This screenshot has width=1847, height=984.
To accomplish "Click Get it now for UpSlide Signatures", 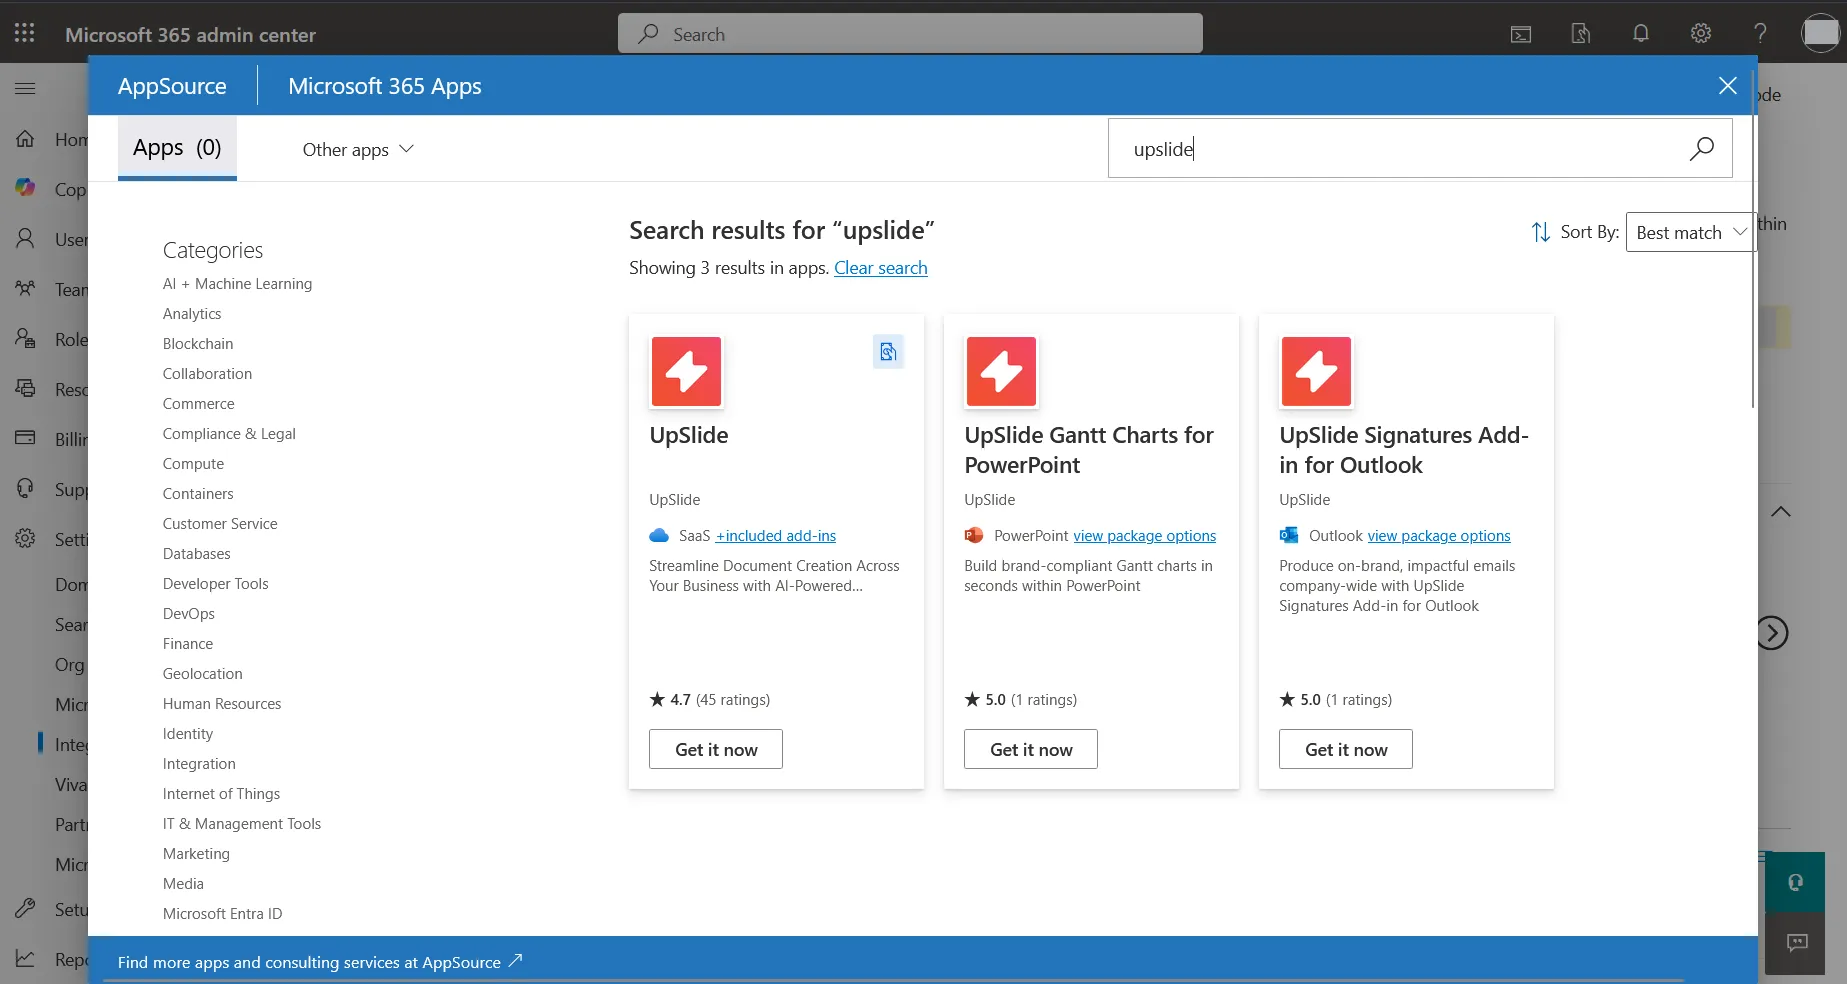I will (x=1346, y=749).
